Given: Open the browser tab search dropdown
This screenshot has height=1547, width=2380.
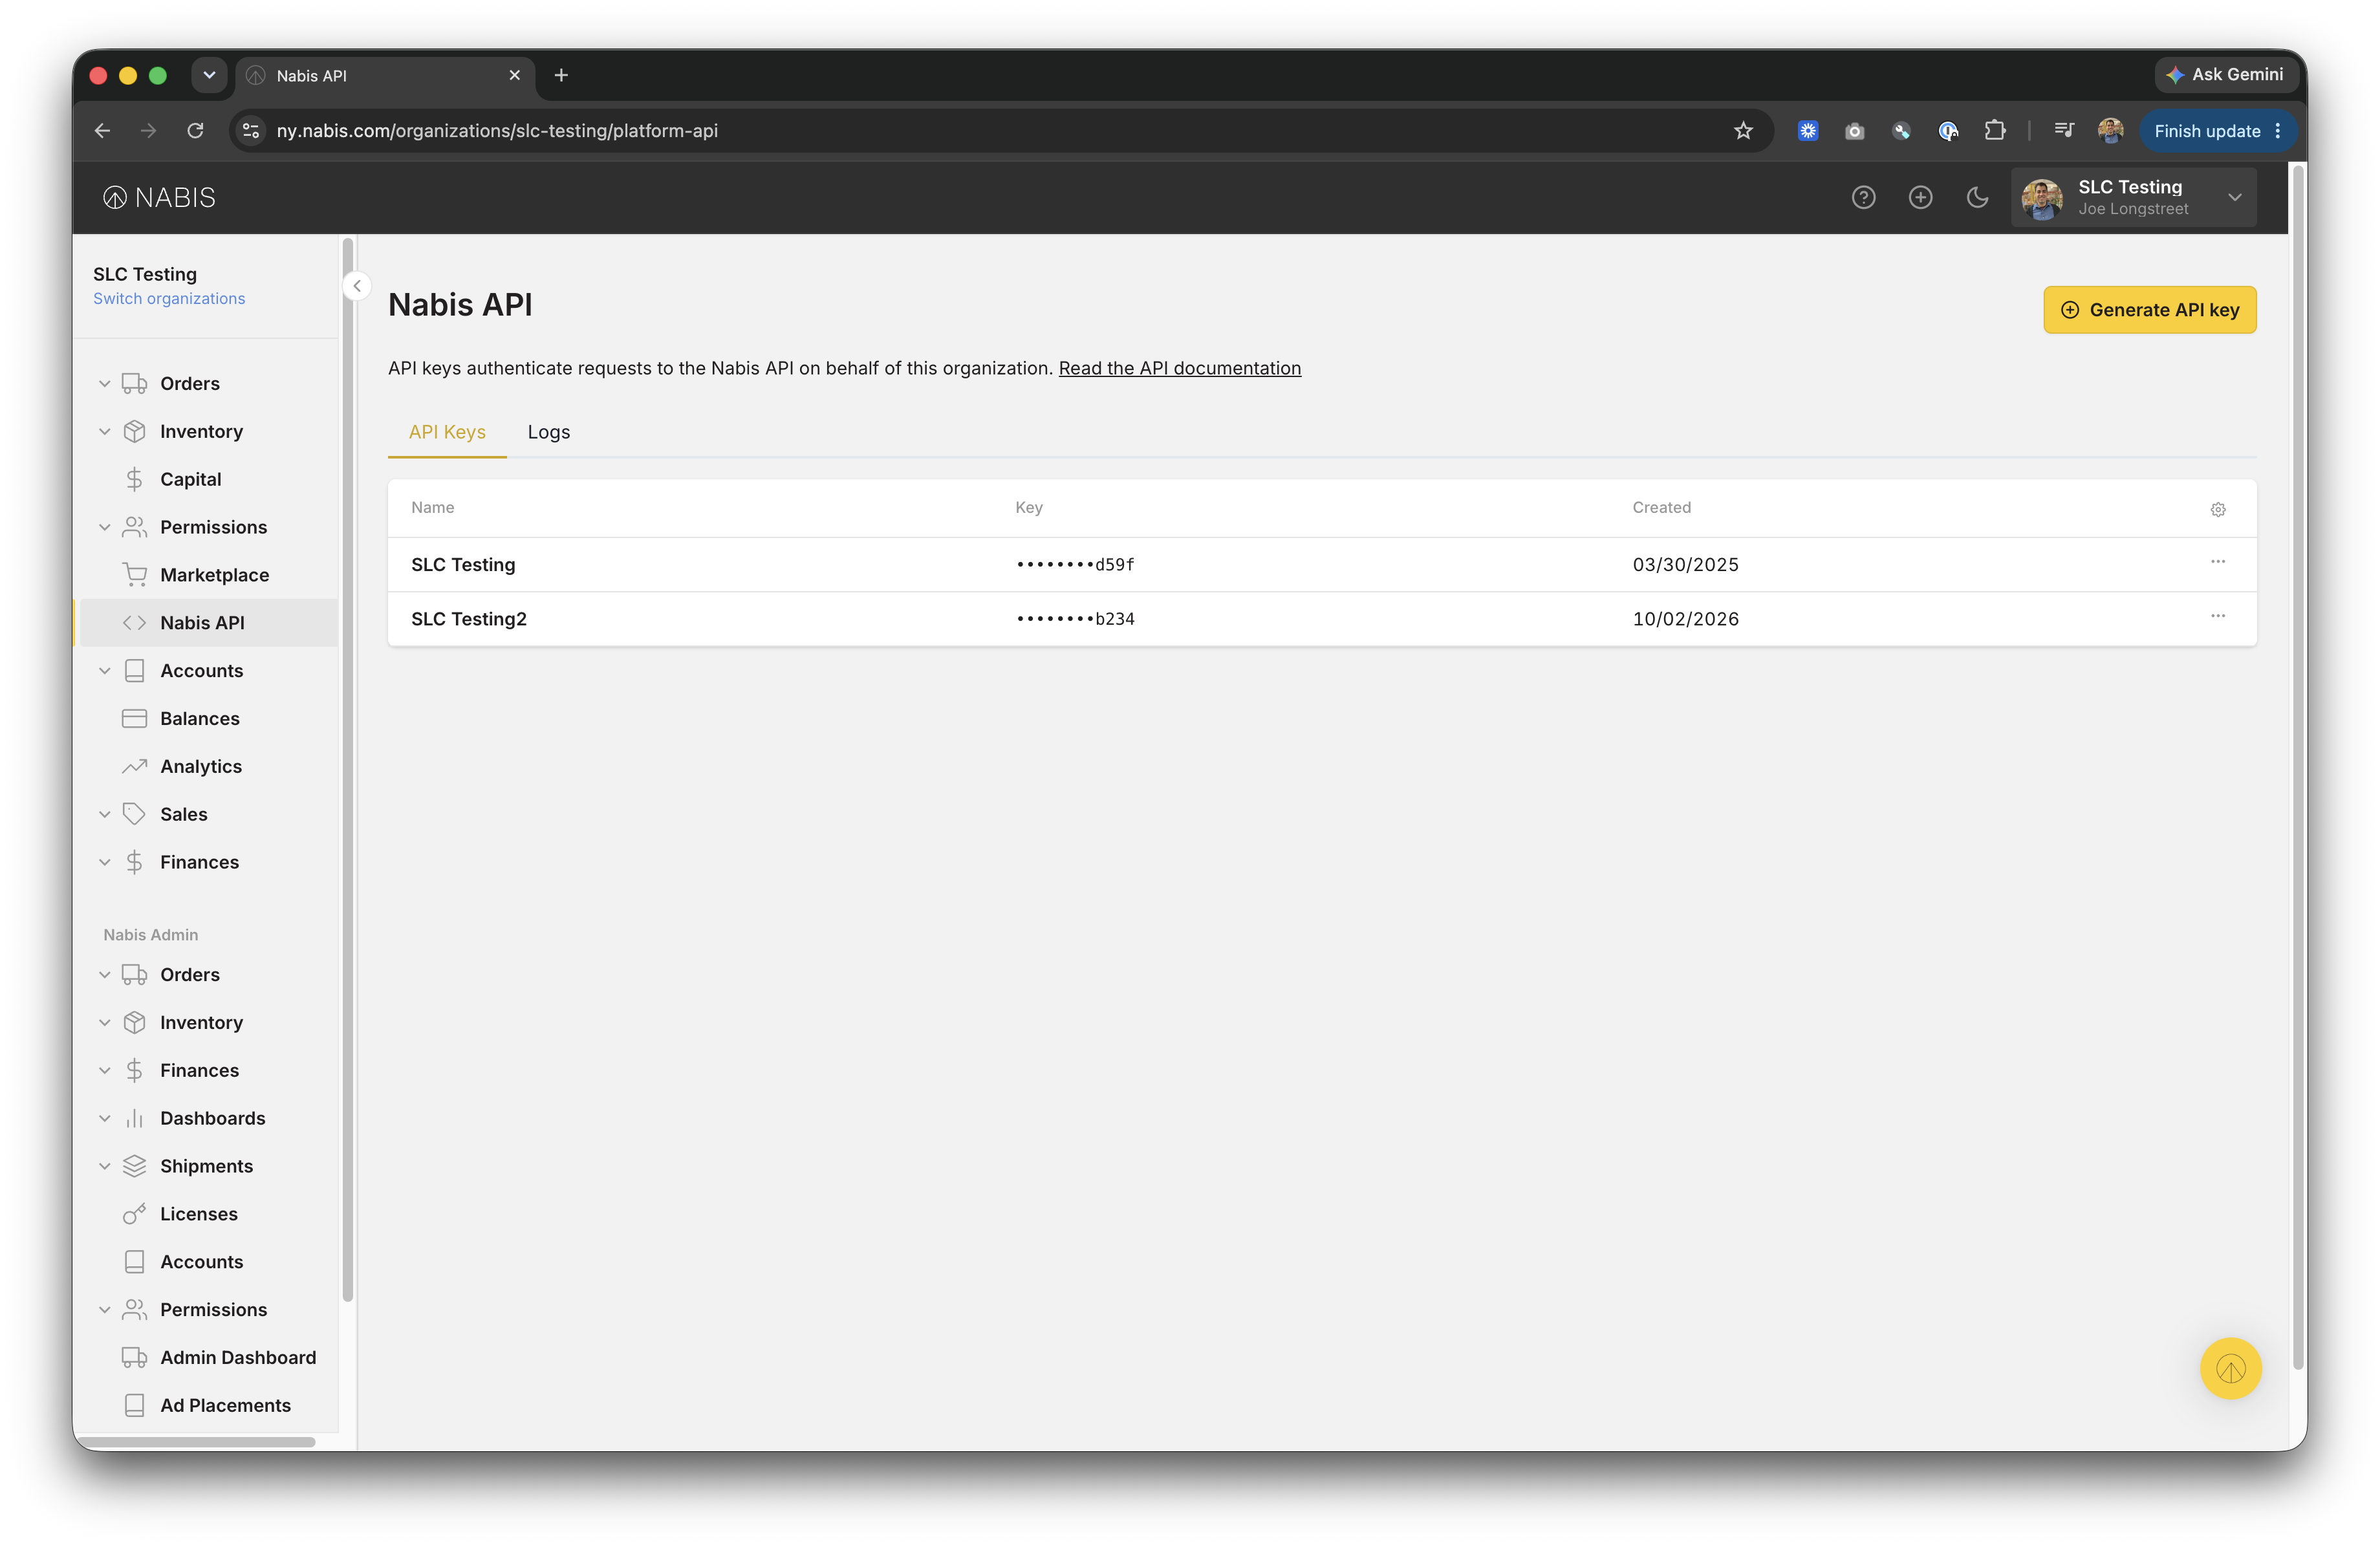Looking at the screenshot, I should point(209,75).
